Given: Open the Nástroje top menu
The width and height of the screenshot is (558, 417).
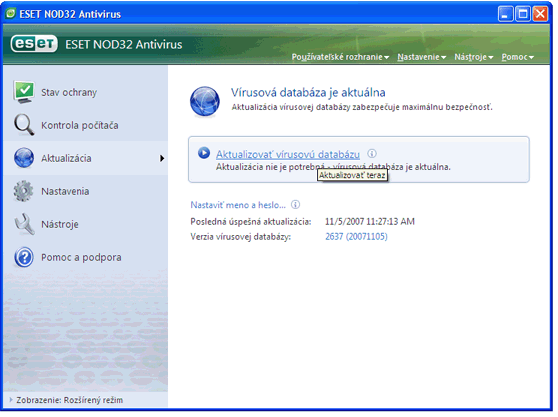Looking at the screenshot, I should [x=473, y=57].
